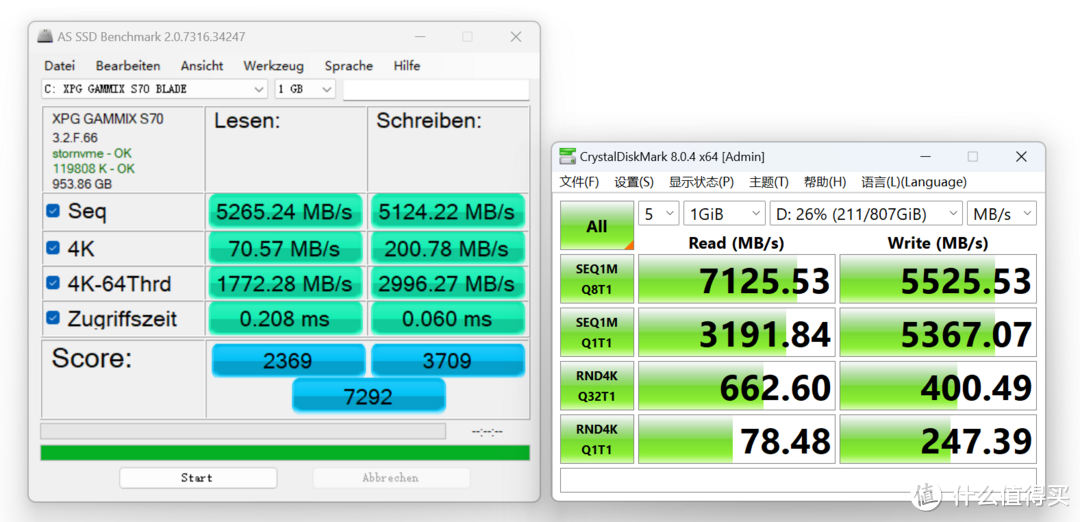Screen dimensions: 1080x522
Task: Click the elapsed time display --:--:--
Action: [x=487, y=432]
